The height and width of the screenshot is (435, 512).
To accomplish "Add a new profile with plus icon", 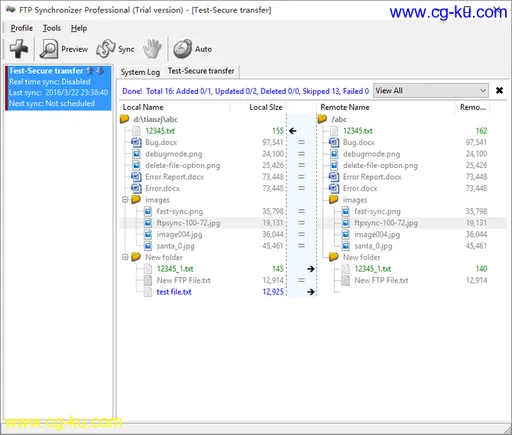I will [x=19, y=49].
